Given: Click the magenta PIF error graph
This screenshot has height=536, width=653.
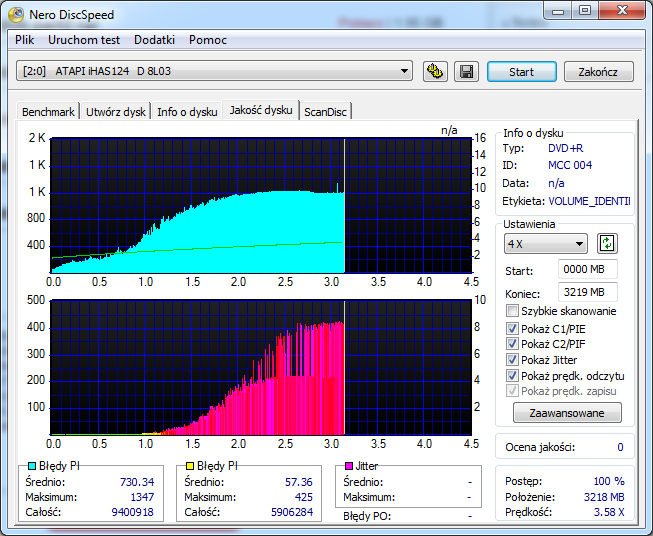Looking at the screenshot, I should [x=261, y=367].
